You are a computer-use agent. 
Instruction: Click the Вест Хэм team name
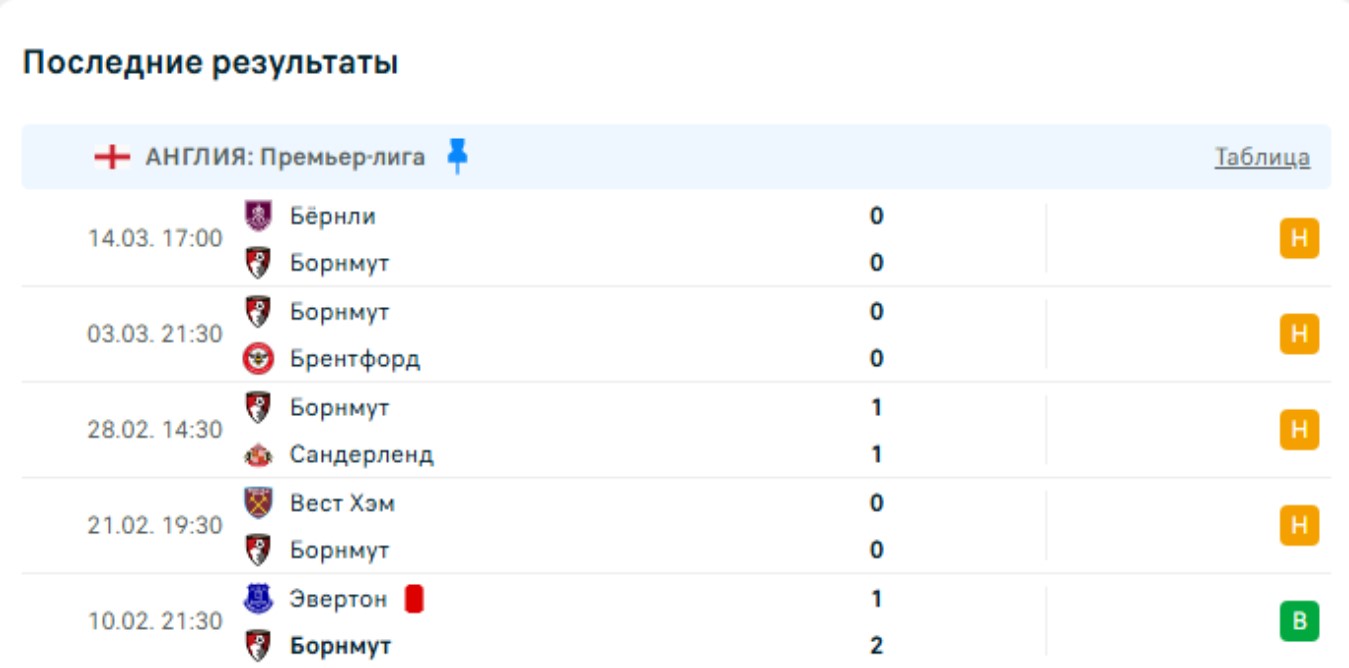[x=342, y=503]
